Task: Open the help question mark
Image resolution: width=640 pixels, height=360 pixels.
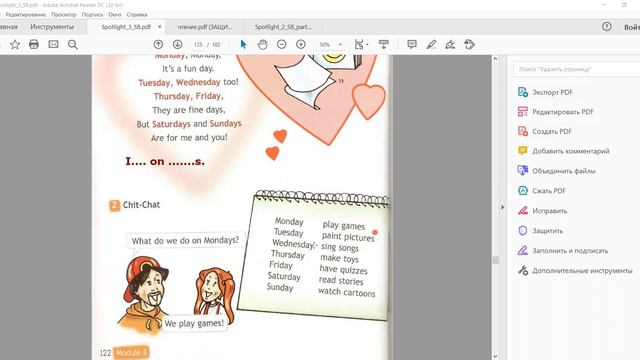Action: click(607, 27)
